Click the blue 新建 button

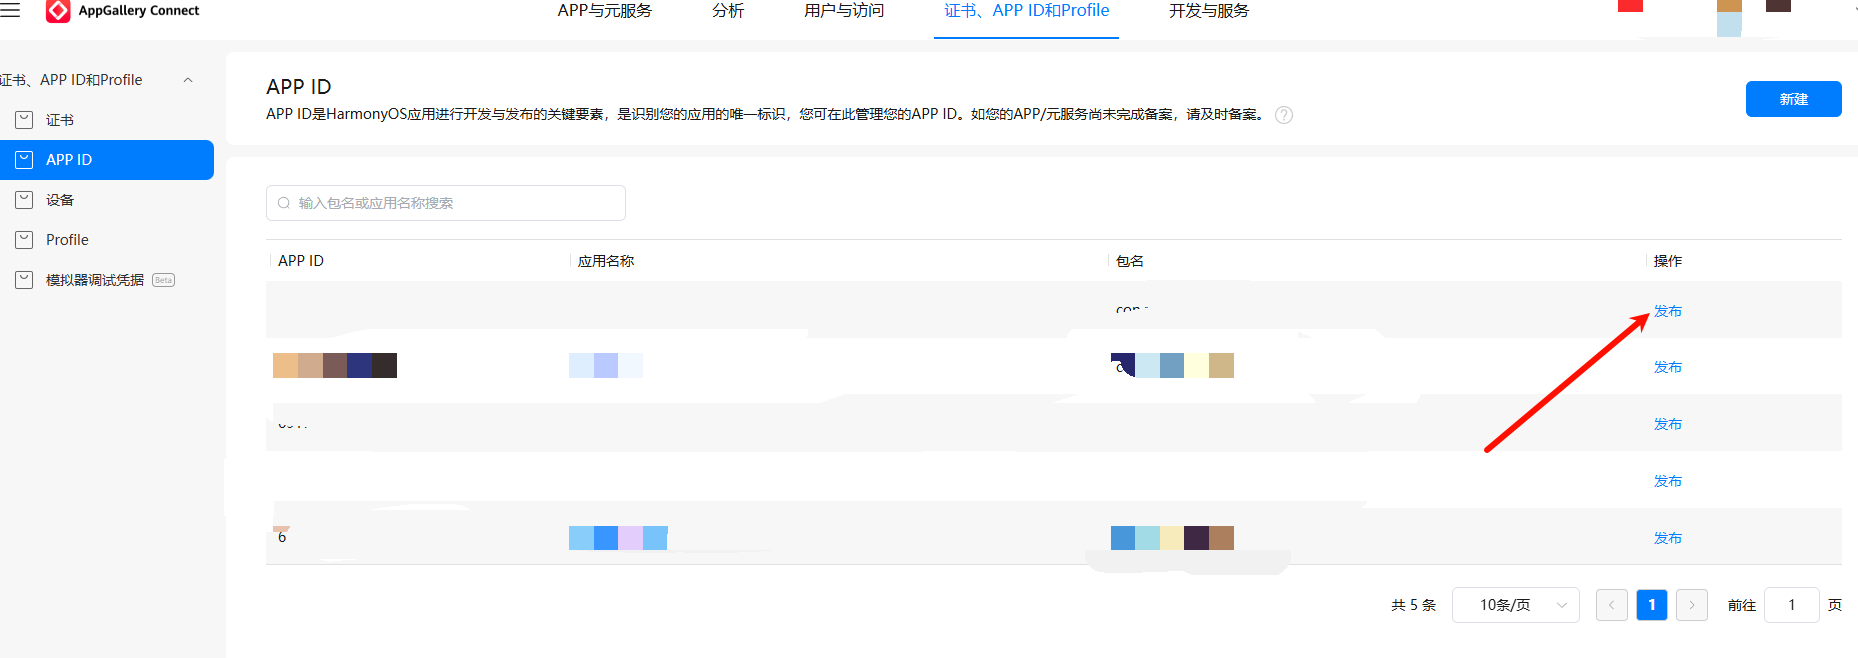[1793, 99]
